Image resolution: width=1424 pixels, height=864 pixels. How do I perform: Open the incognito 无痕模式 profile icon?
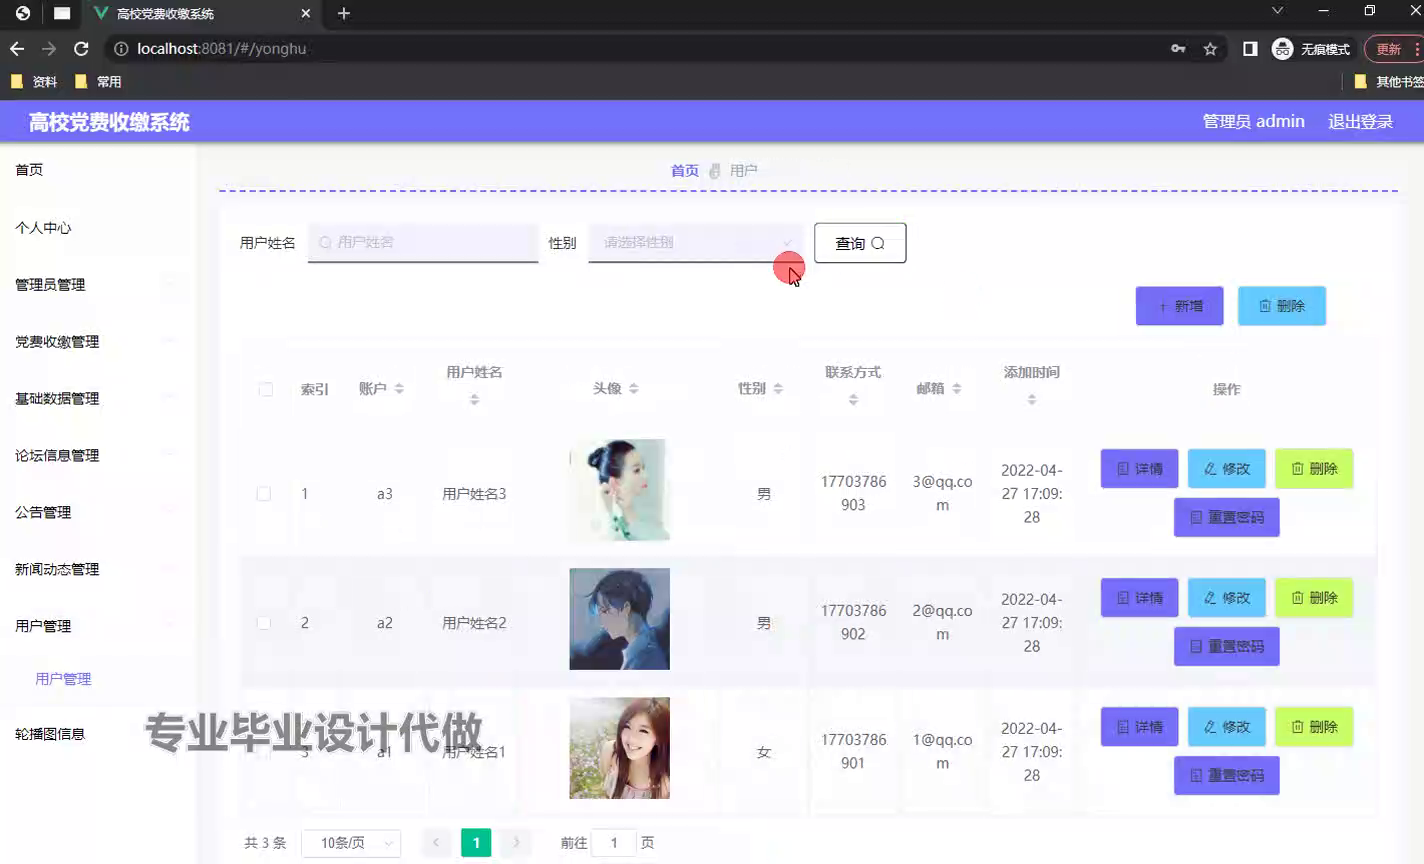(1311, 48)
